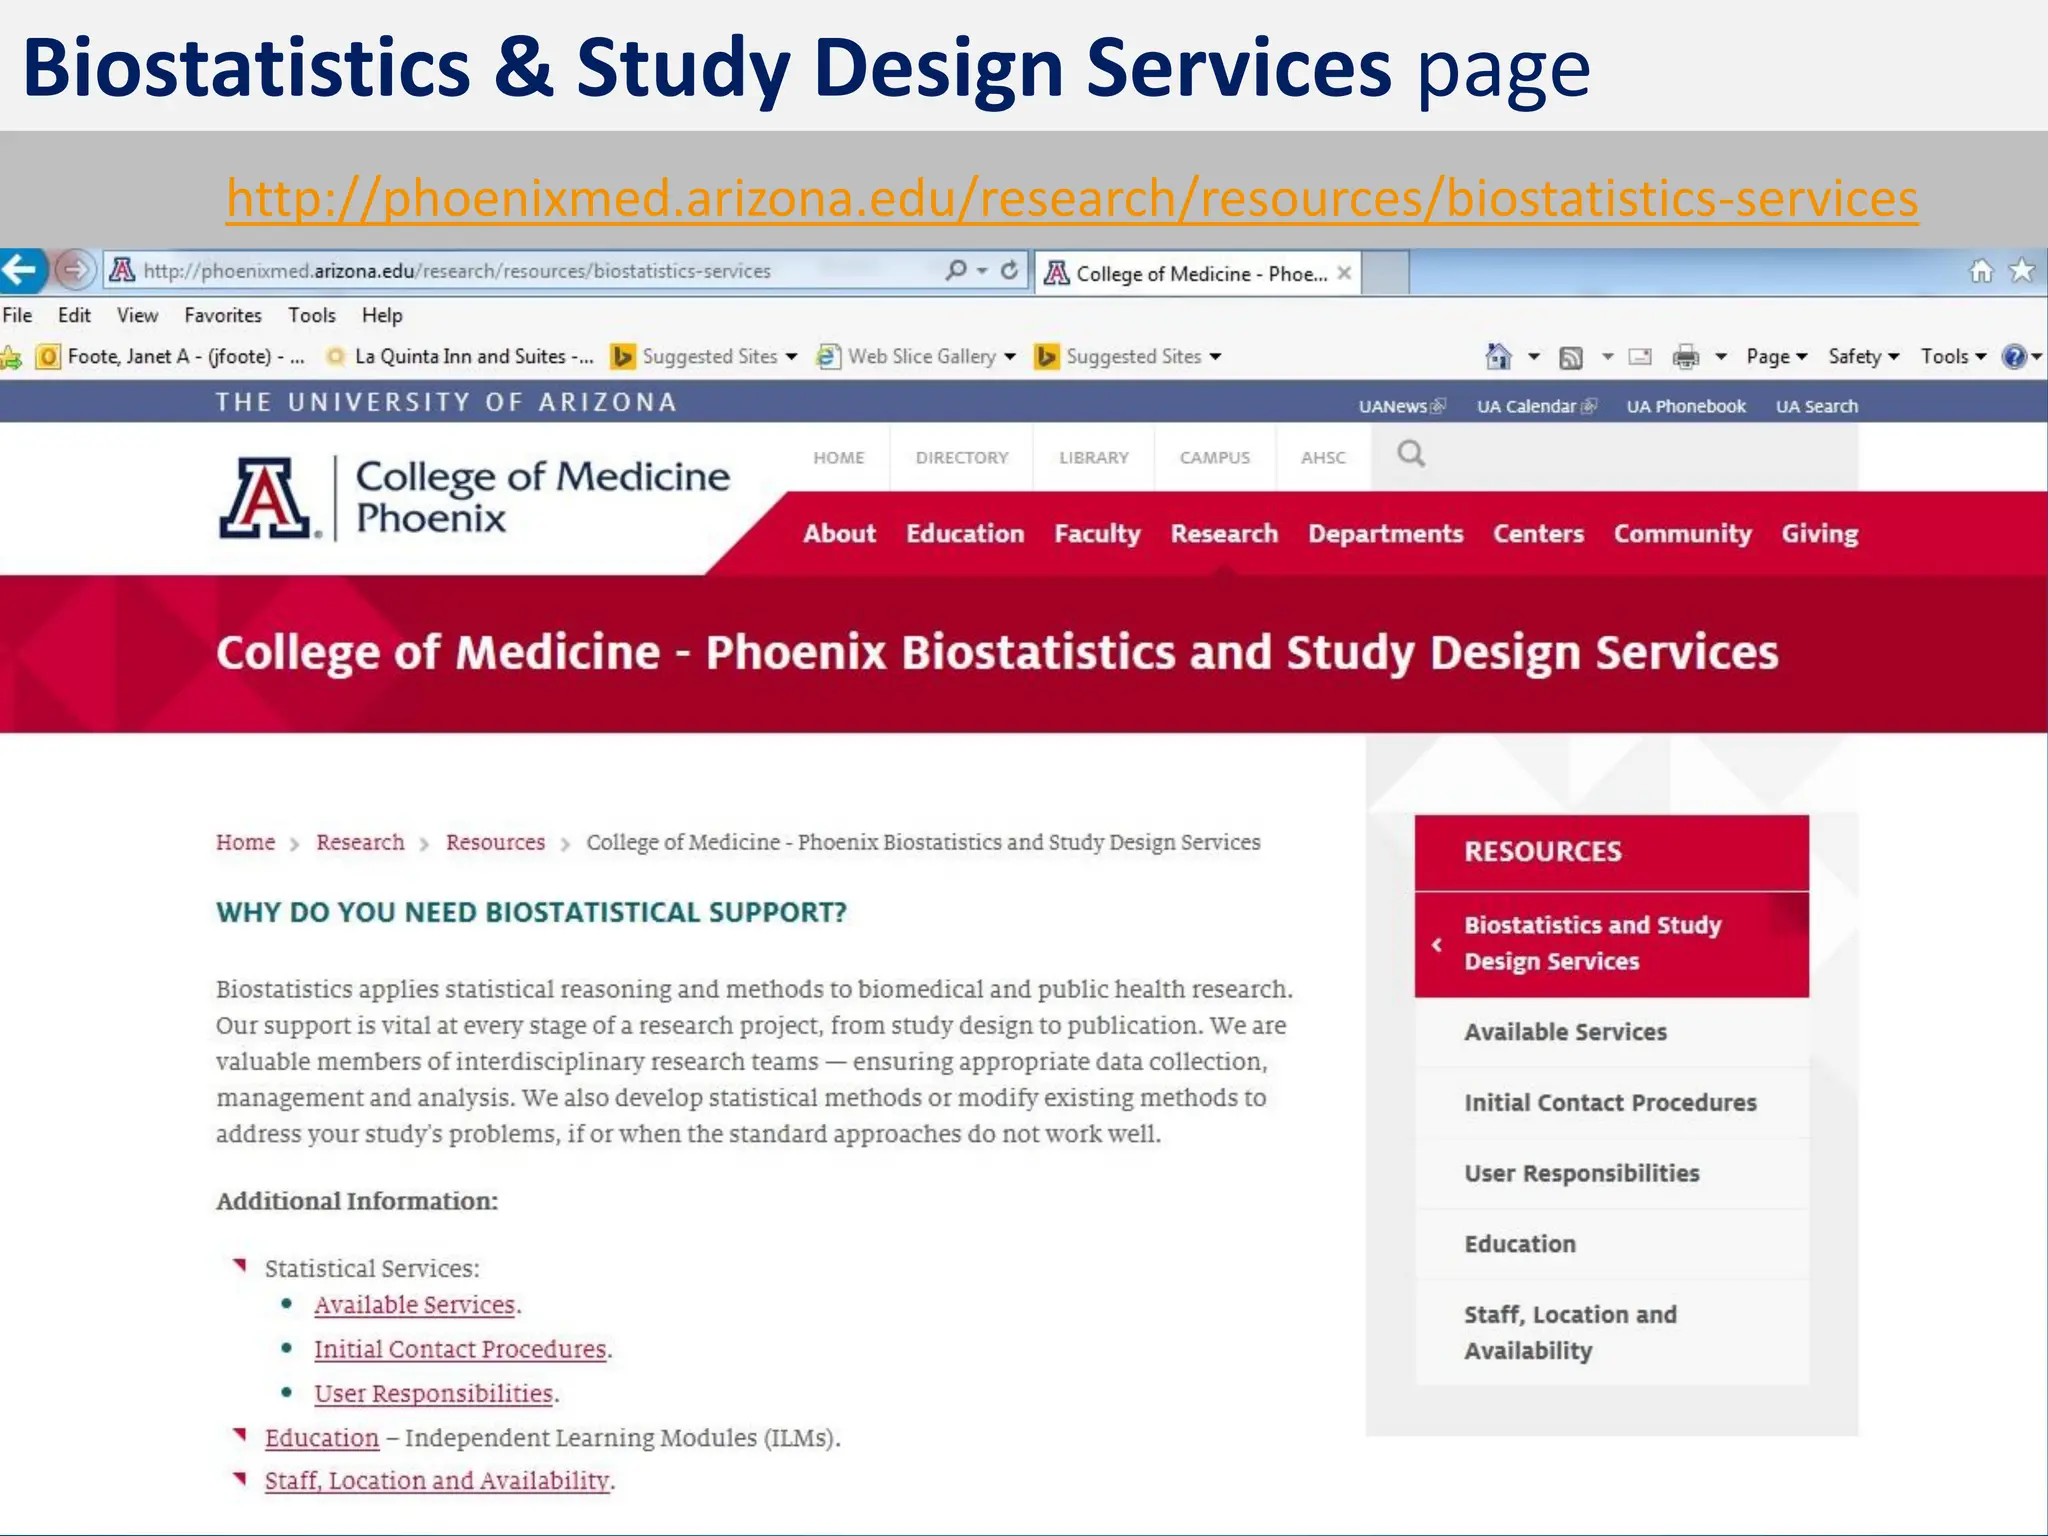
Task: Click the site search magnifier beside AHSC
Action: point(1411,455)
